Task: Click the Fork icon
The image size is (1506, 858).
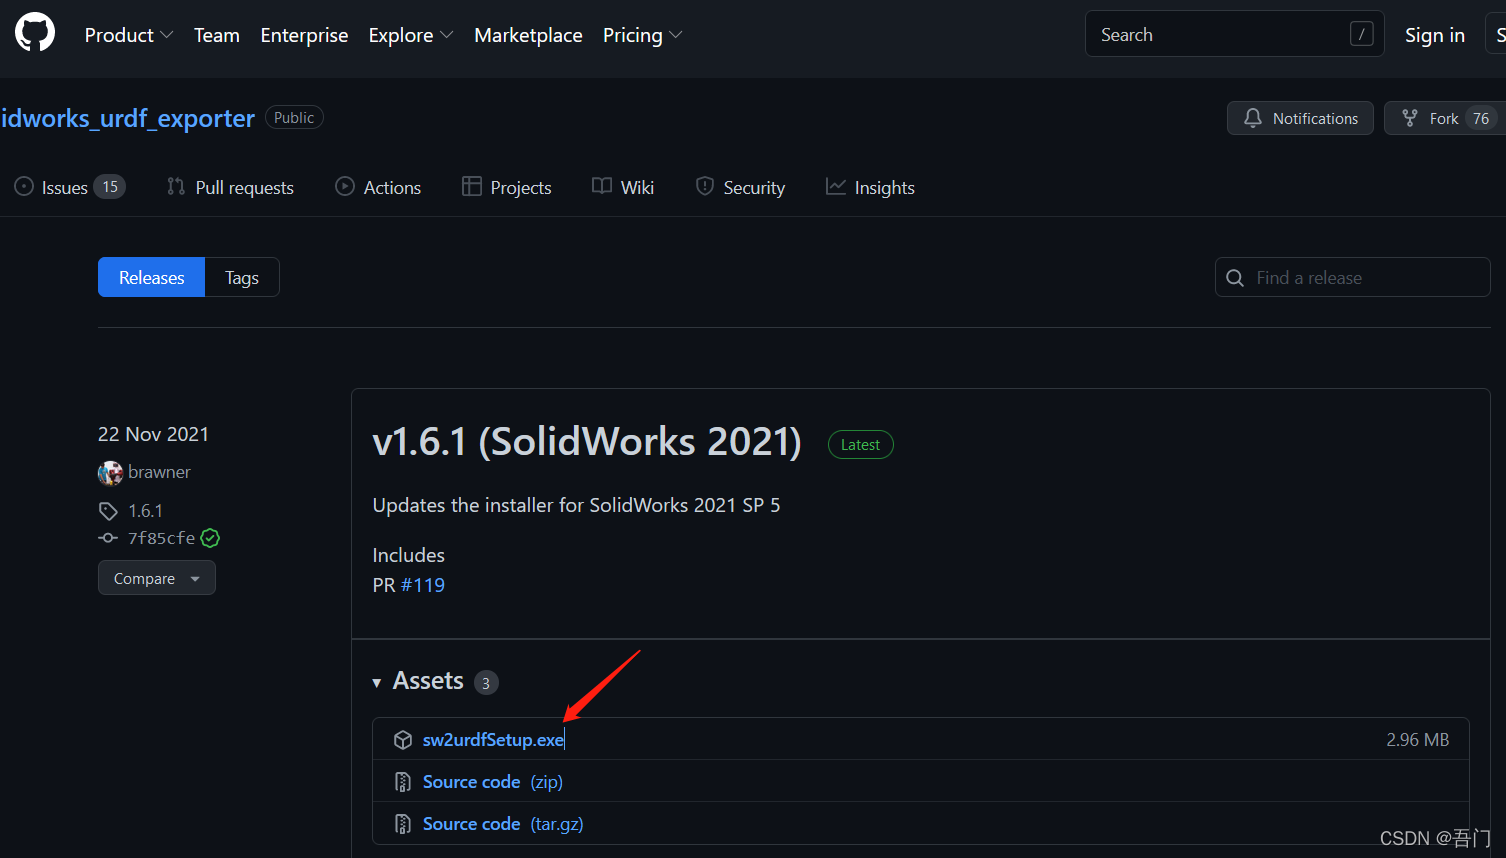Action: tap(1410, 118)
